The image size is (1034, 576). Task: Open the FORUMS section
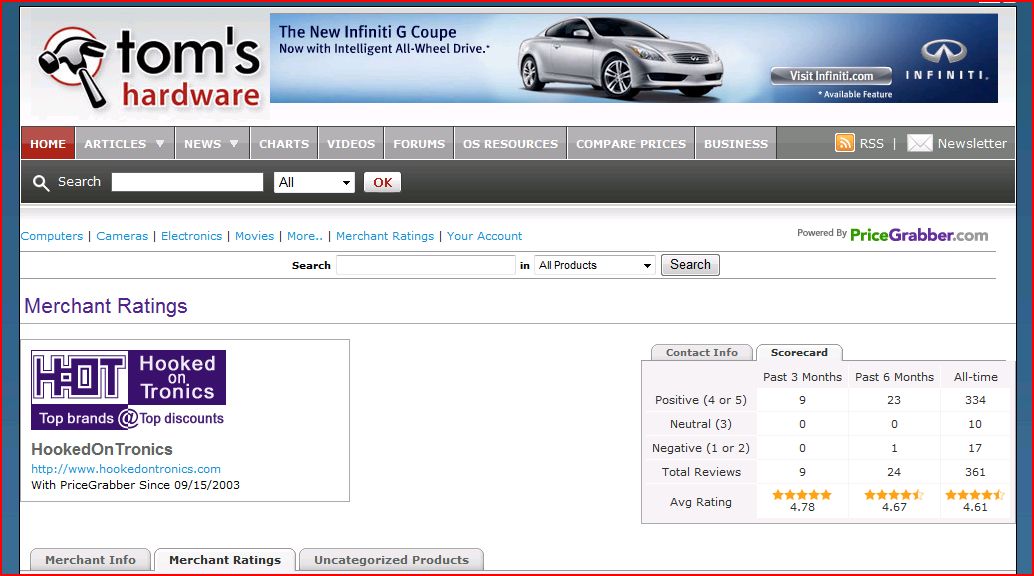coord(419,143)
